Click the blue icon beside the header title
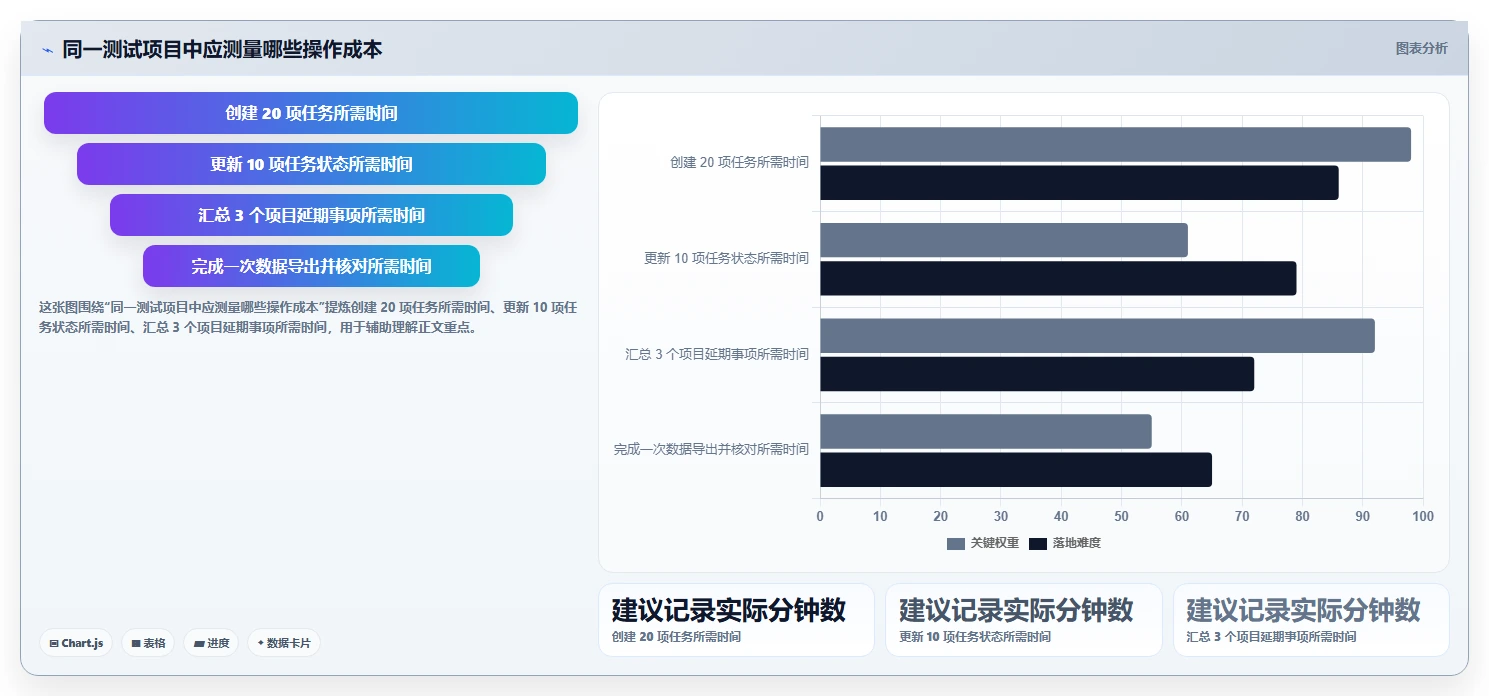 (47, 50)
